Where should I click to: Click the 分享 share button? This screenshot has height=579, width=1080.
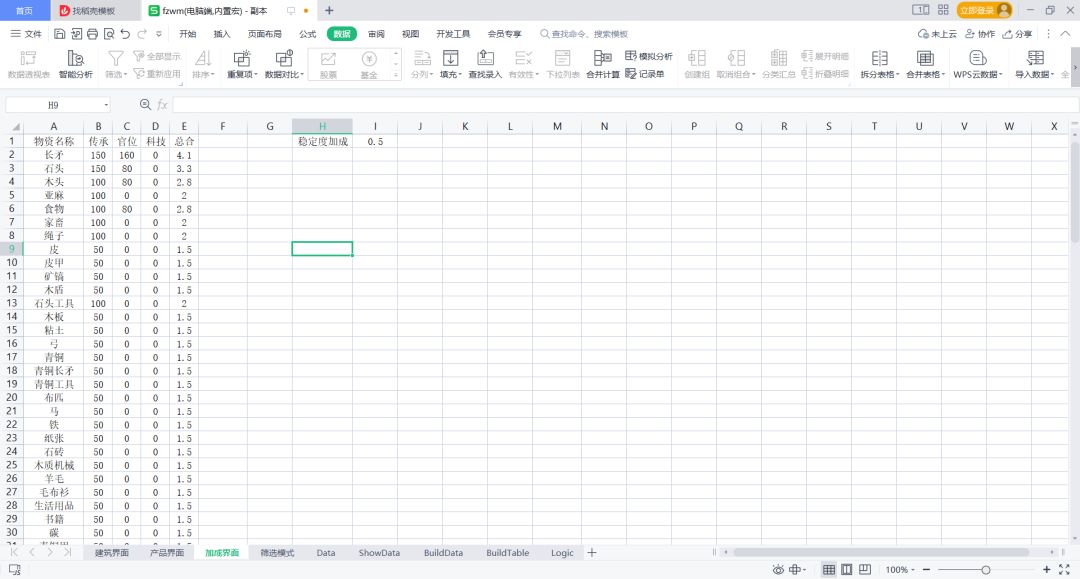pyautogui.click(x=1017, y=34)
